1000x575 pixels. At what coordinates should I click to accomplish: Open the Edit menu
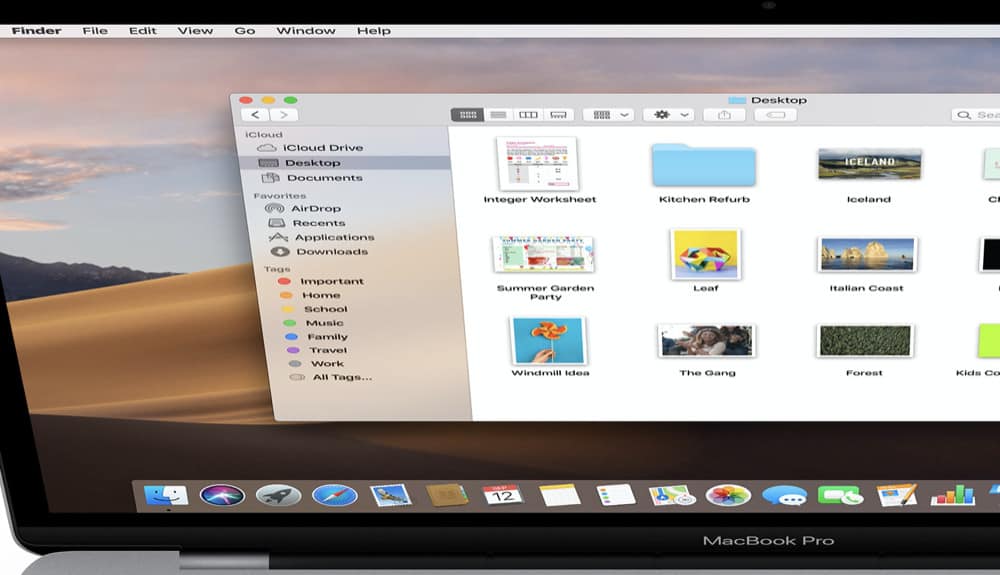point(142,31)
